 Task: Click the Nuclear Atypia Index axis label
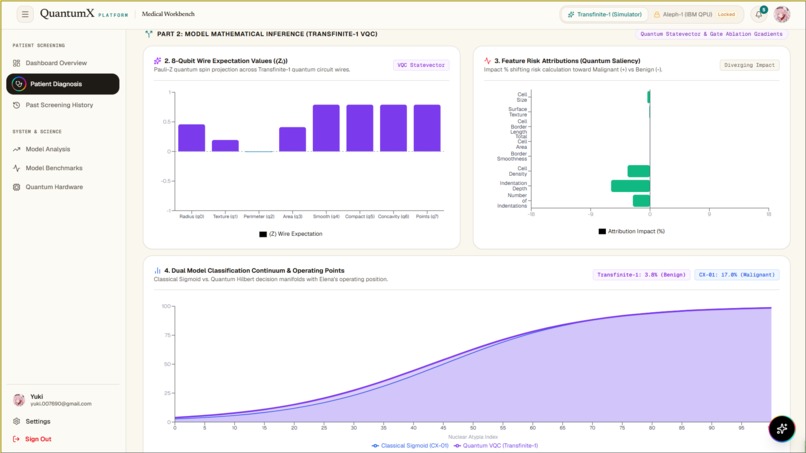click(473, 437)
